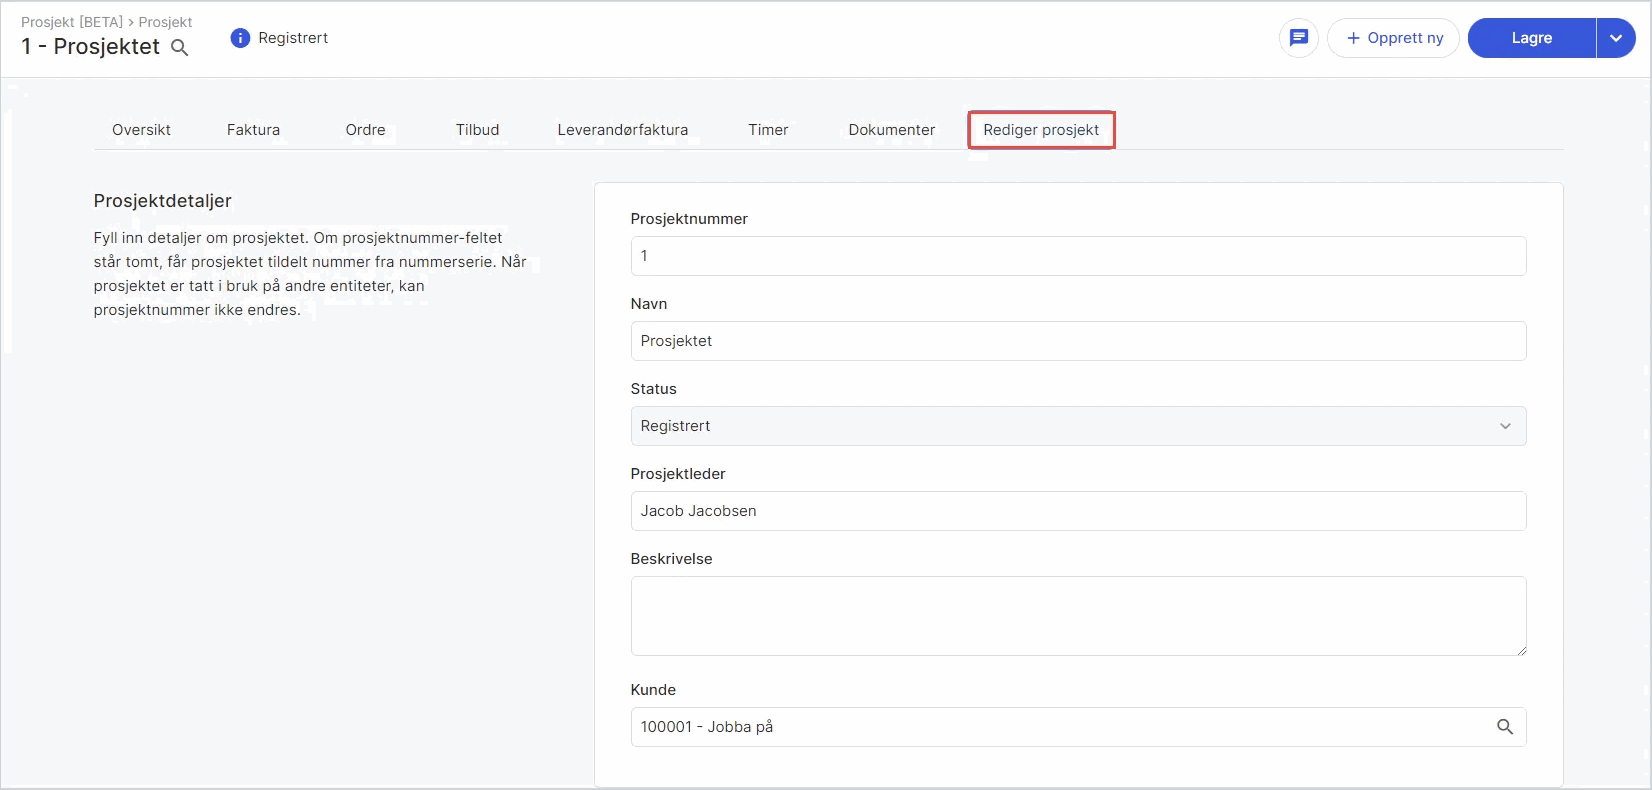Image resolution: width=1652 pixels, height=790 pixels.
Task: Click the Prosjektdetaljer heading
Action: point(163,201)
